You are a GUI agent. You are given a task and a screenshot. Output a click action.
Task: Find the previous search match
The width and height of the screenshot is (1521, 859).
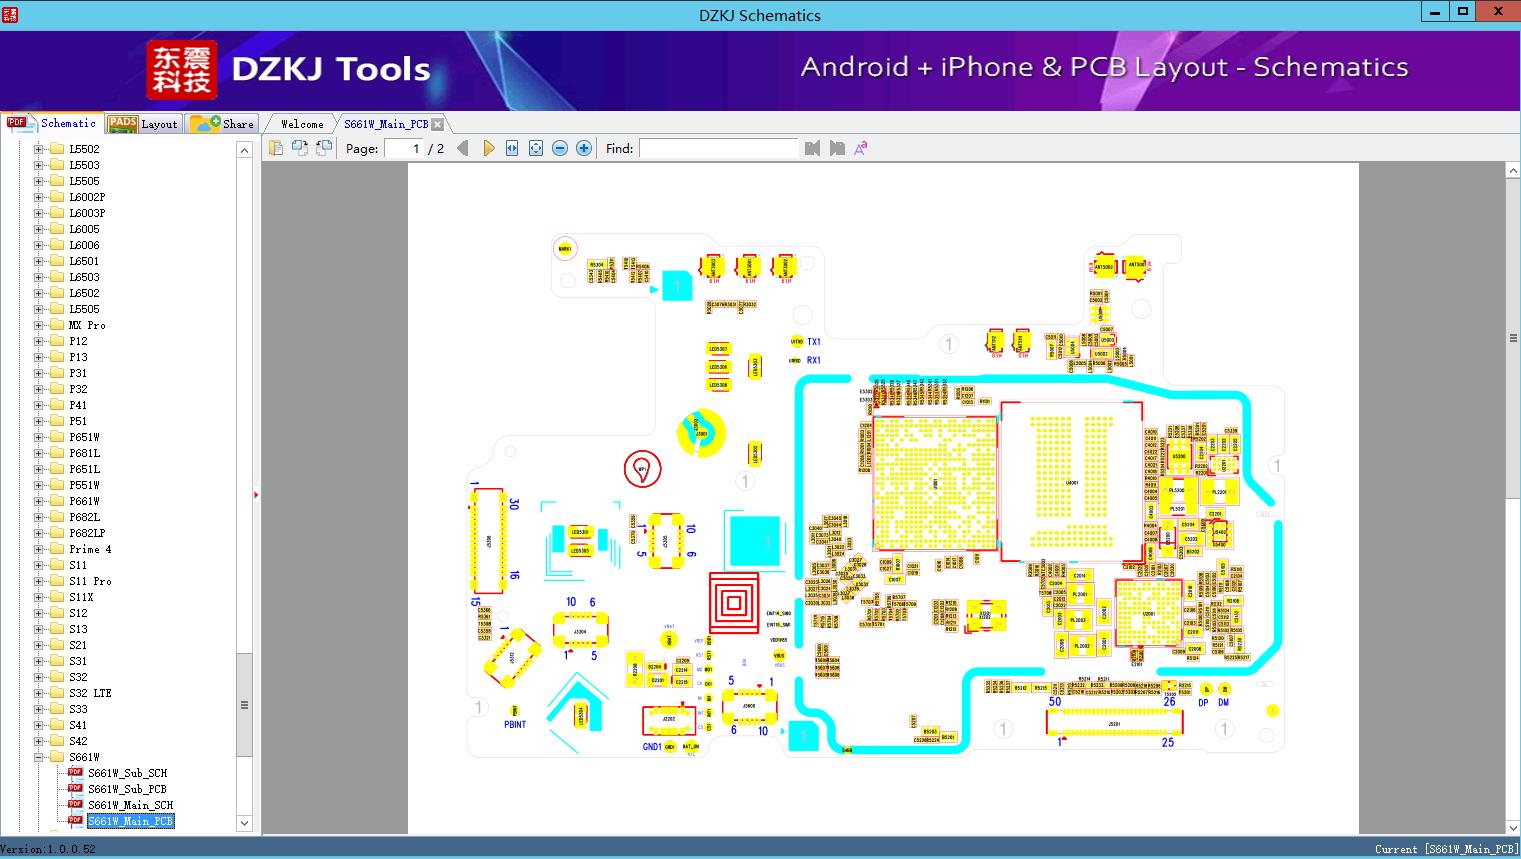812,148
